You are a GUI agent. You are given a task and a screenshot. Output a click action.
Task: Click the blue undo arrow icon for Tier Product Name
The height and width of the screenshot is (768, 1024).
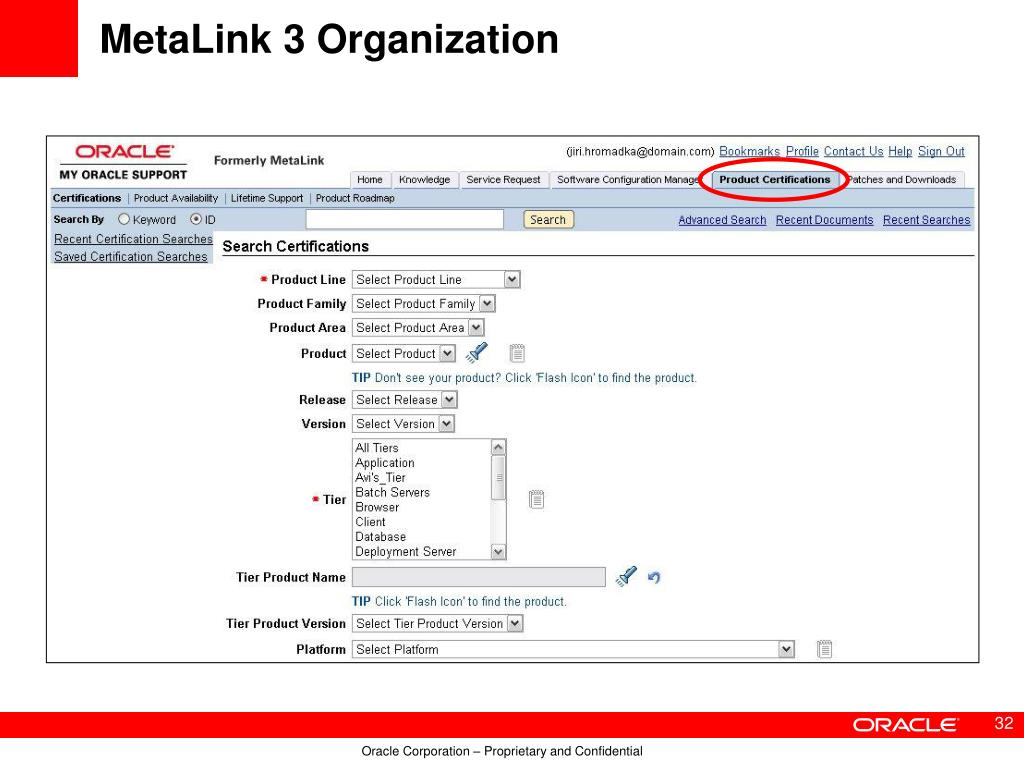(x=654, y=577)
